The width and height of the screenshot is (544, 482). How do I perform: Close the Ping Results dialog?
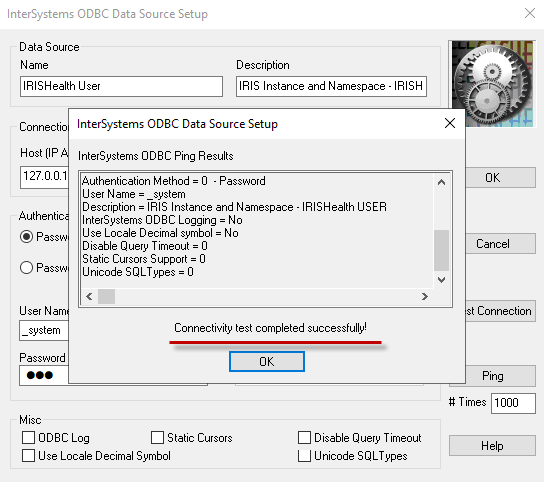point(450,123)
